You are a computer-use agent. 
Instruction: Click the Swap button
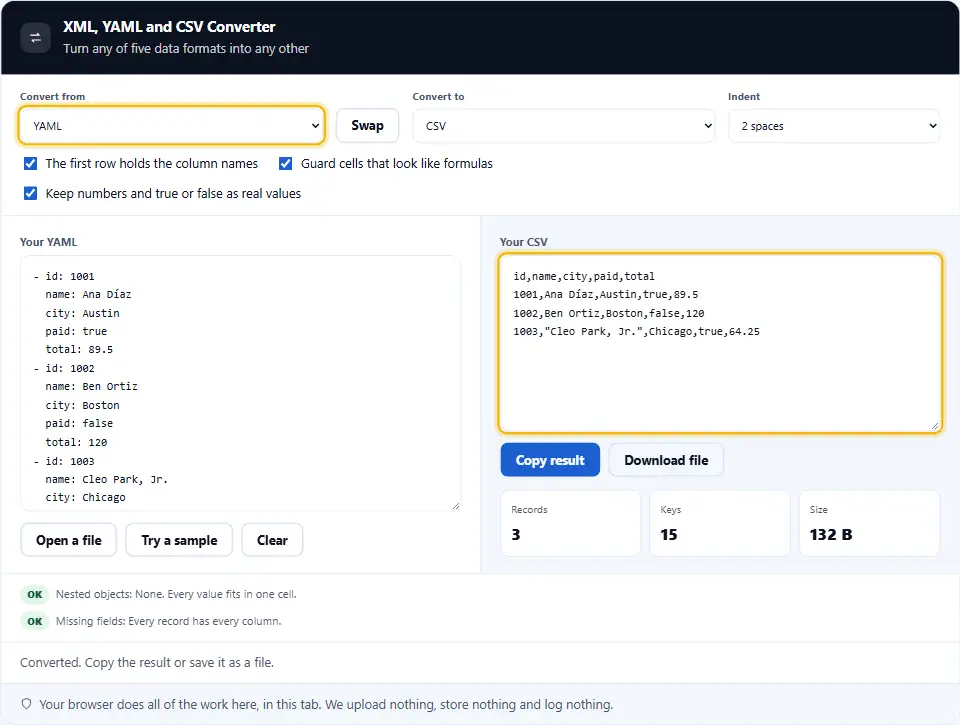click(x=367, y=126)
